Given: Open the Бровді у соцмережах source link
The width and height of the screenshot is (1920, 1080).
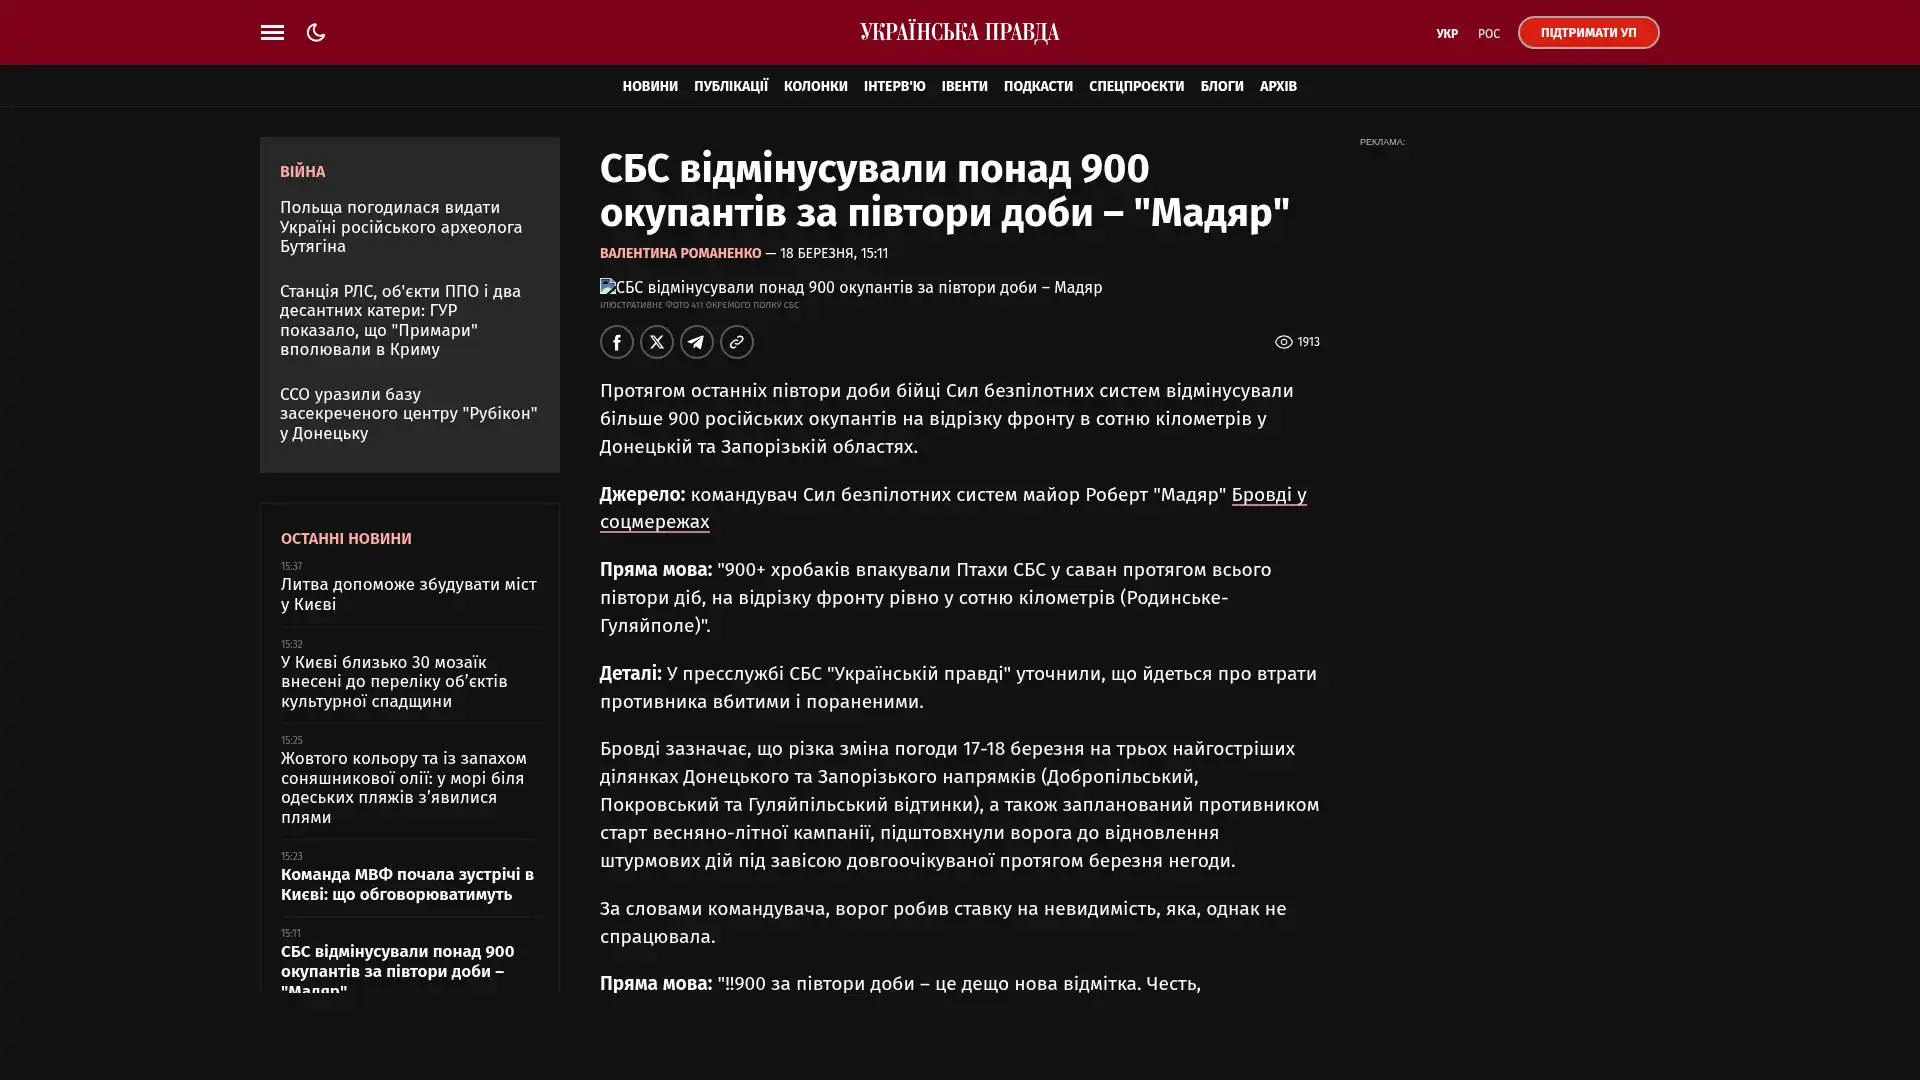Looking at the screenshot, I should tap(1268, 495).
